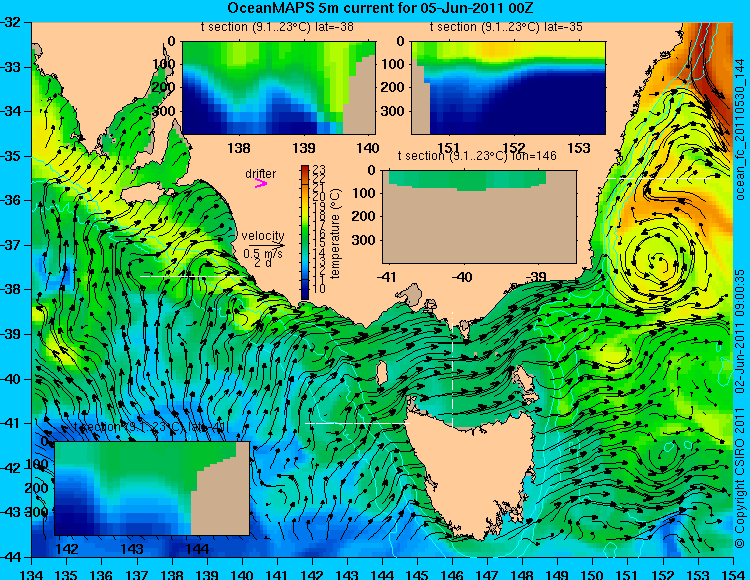Click King Island northwest of Tasmania
The width and height of the screenshot is (750, 580).
click(381, 373)
